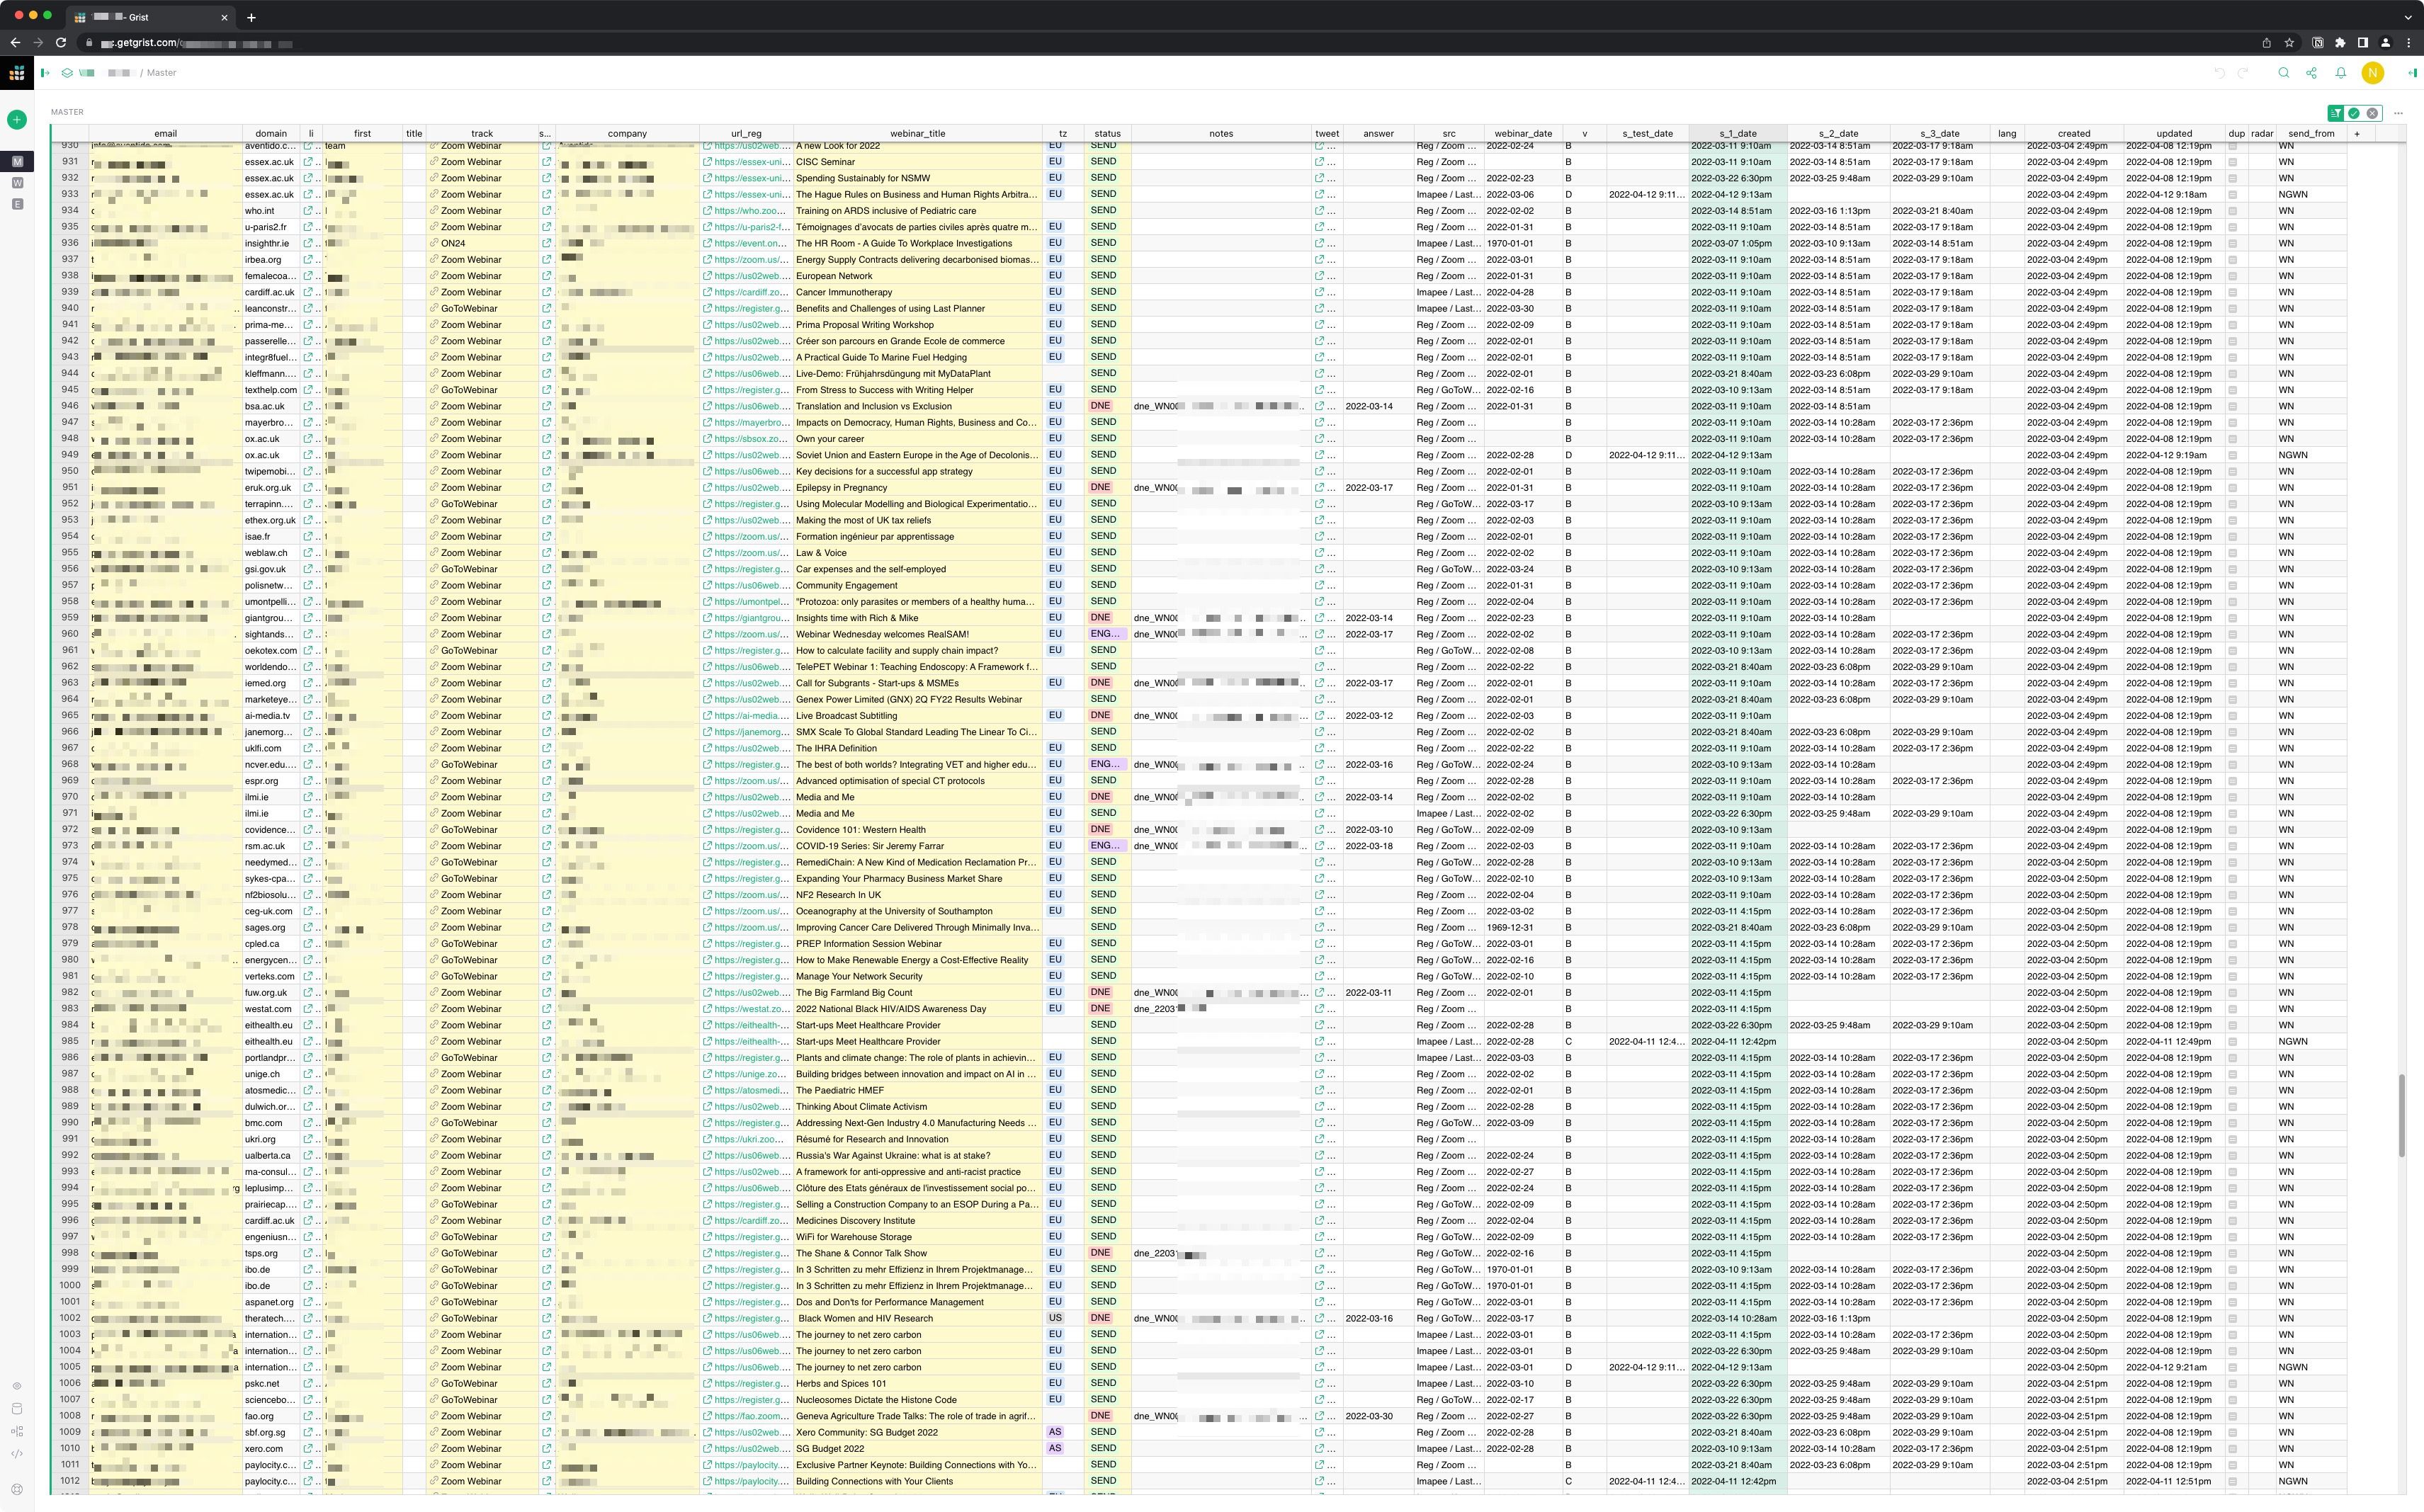Toggle dup checkbox in row 990
The width and height of the screenshot is (2424, 1512).
tap(2233, 1123)
